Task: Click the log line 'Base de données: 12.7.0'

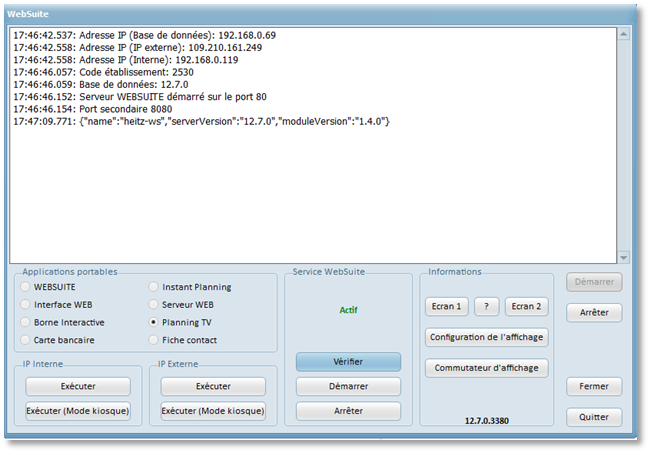Action: point(101,85)
